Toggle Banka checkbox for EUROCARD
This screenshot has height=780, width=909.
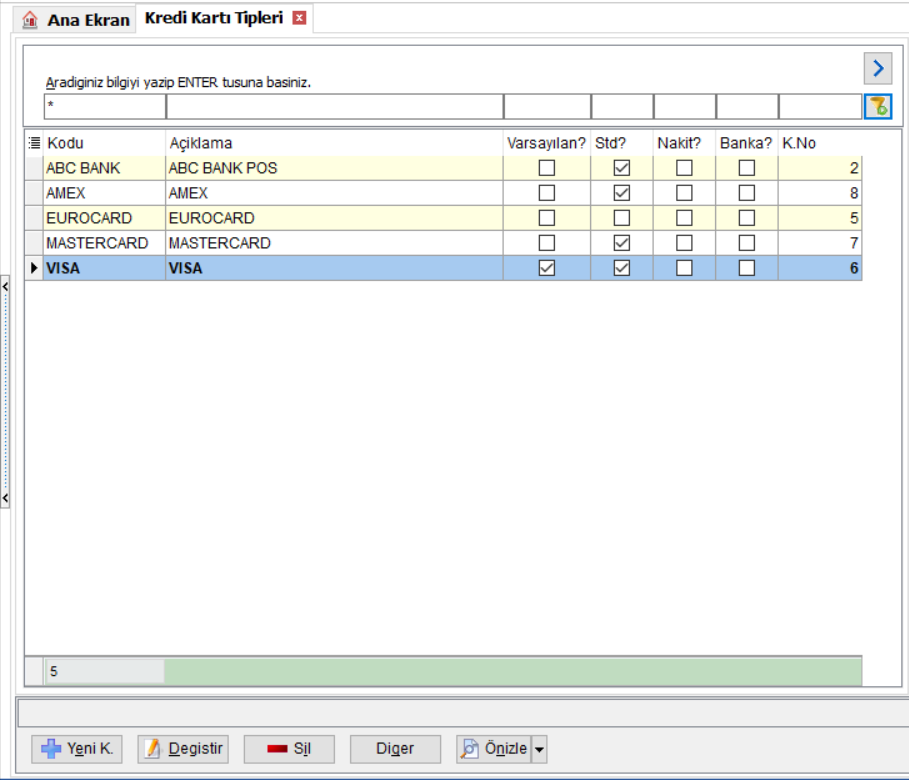747,218
